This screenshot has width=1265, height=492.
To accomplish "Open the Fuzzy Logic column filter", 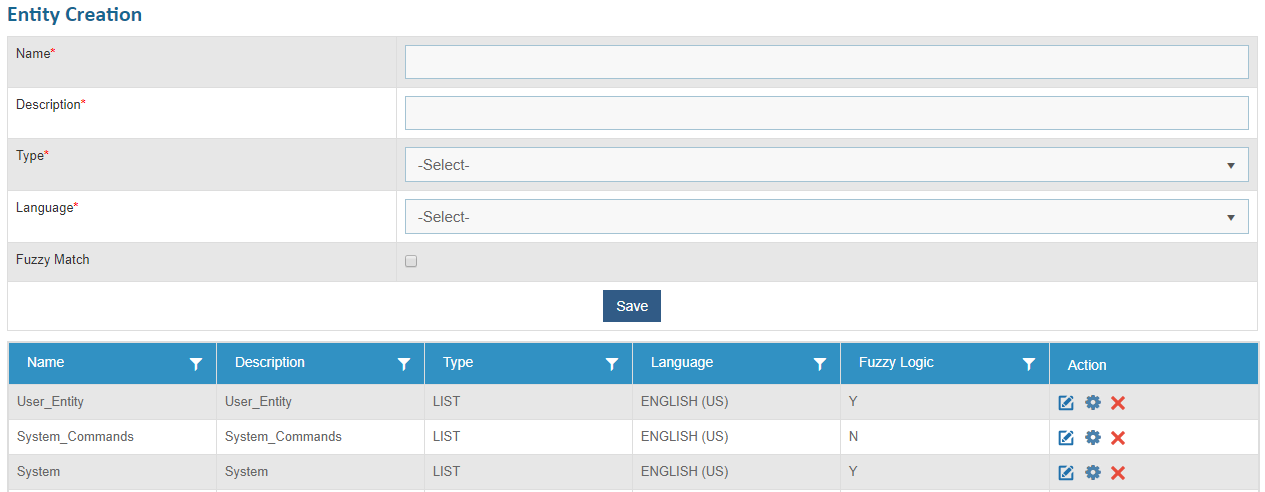I will (1028, 365).
